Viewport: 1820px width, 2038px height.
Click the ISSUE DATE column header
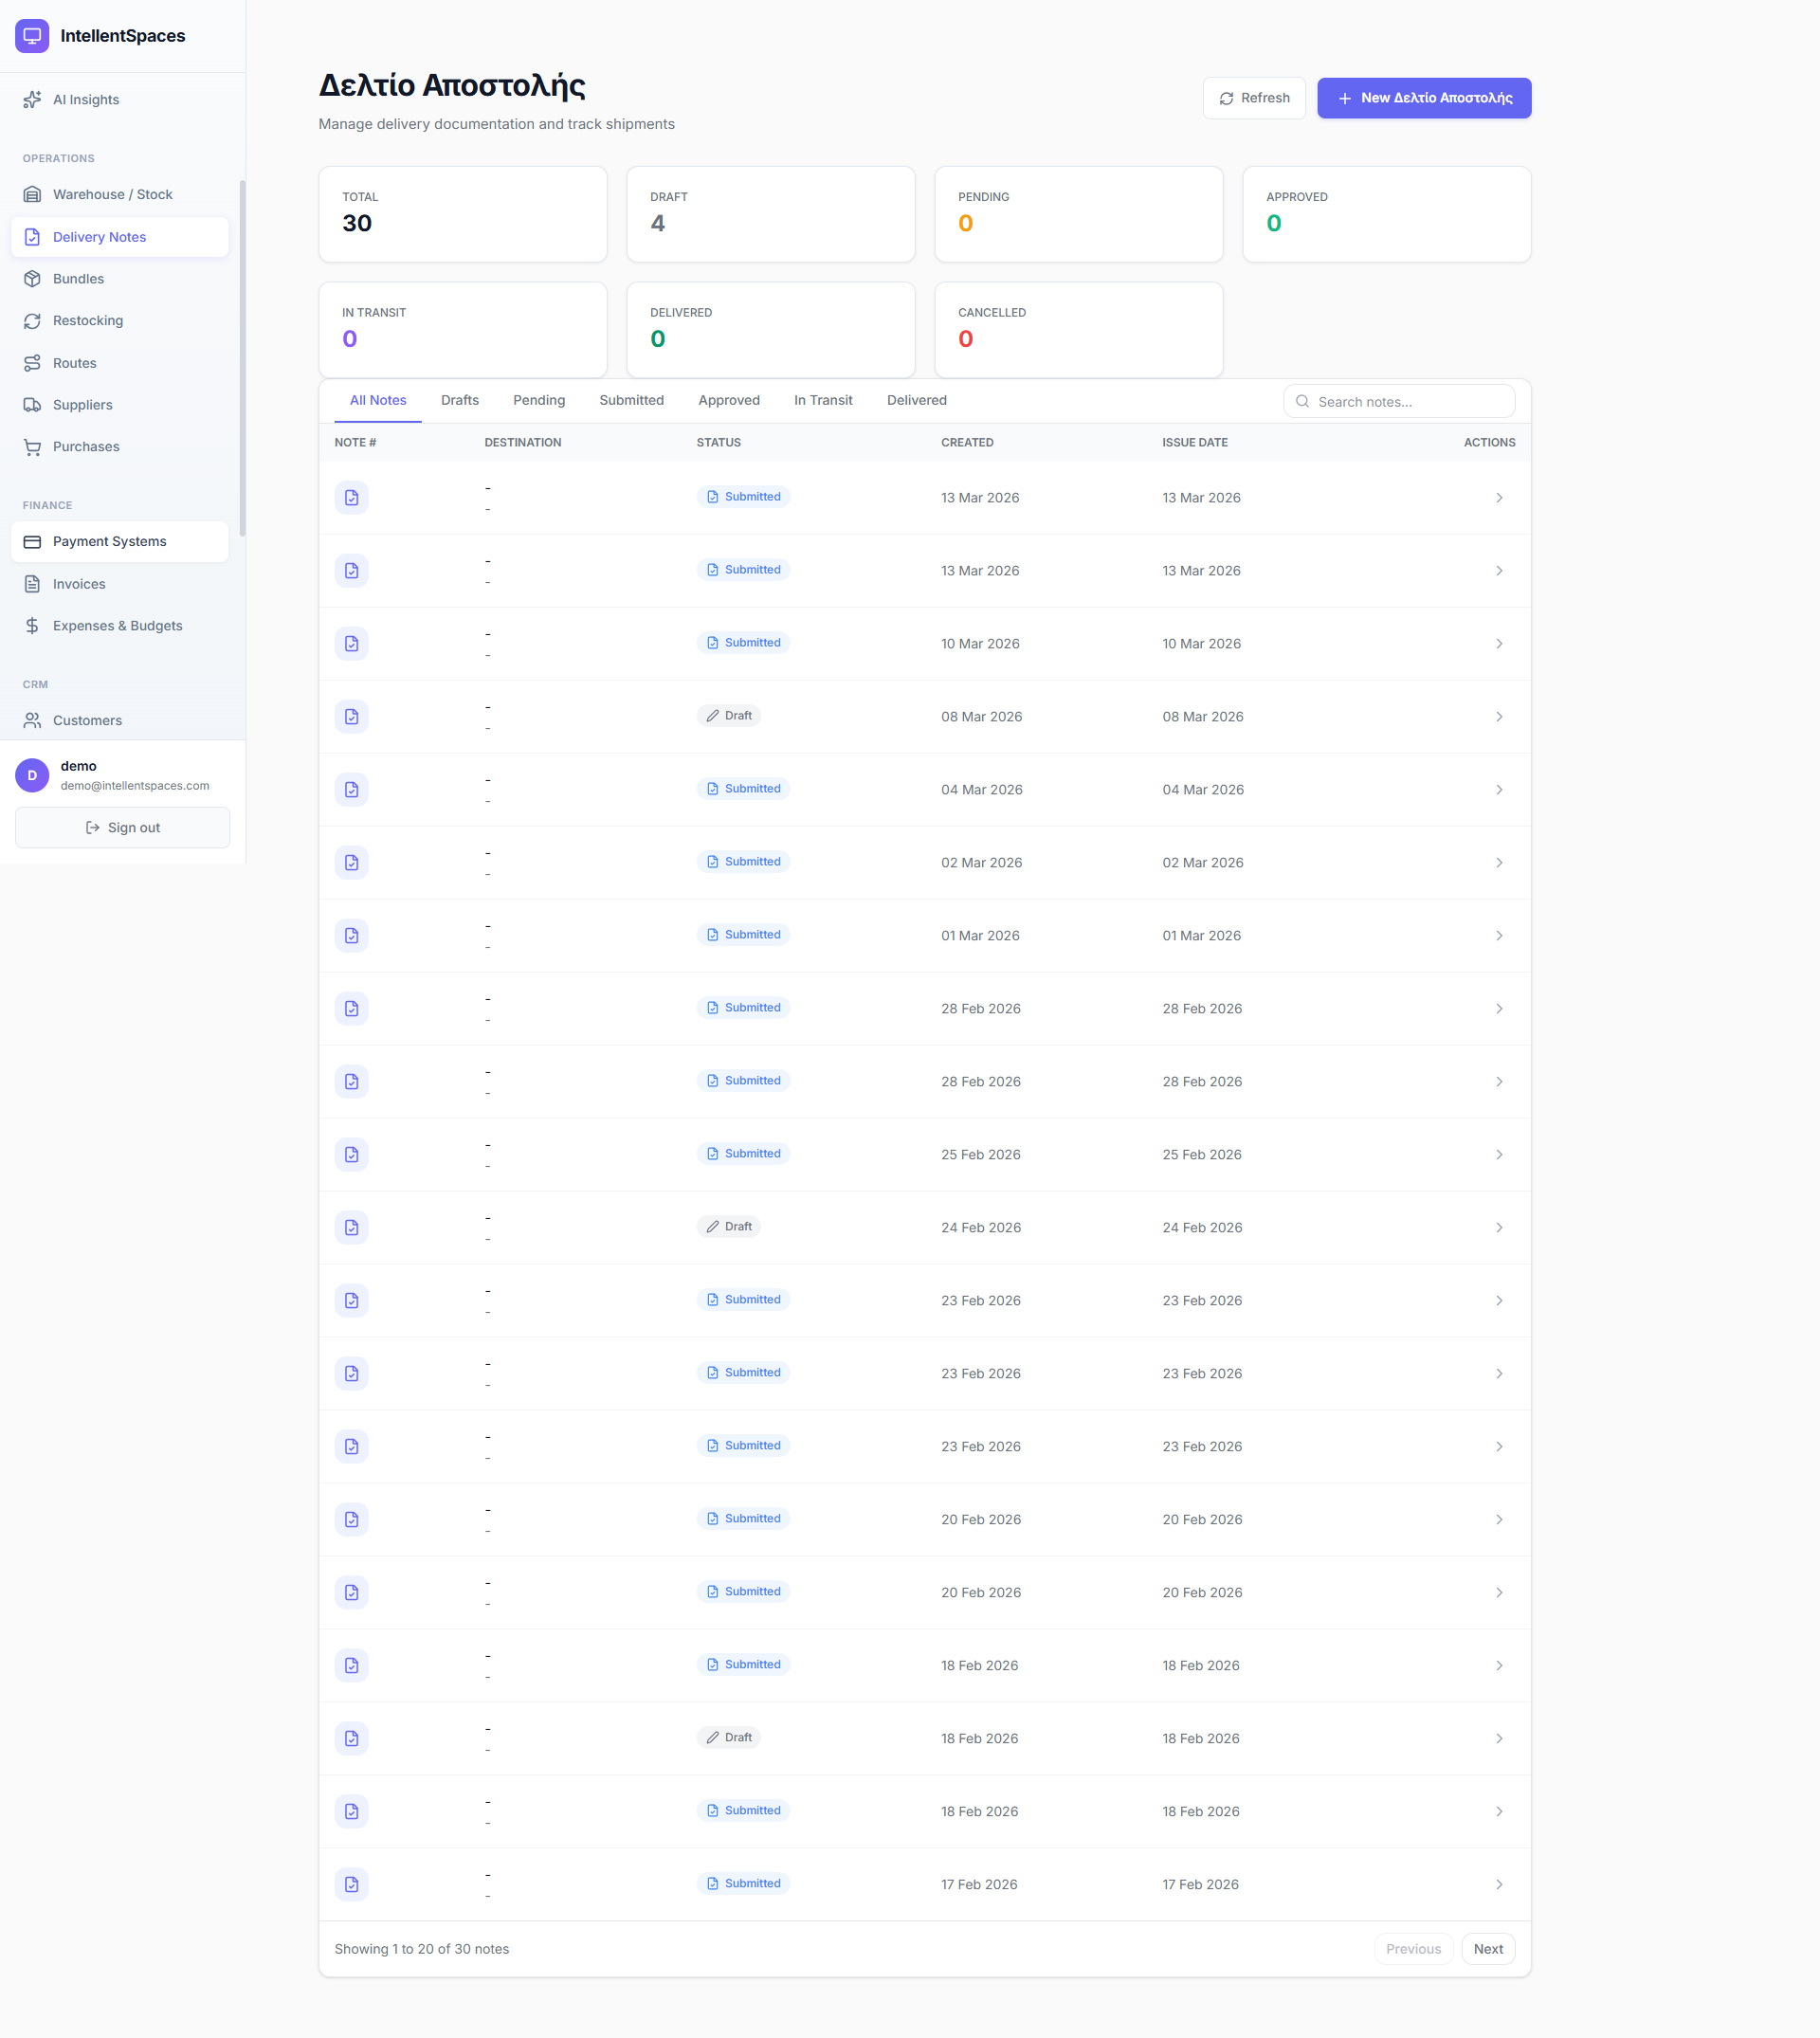pos(1195,442)
